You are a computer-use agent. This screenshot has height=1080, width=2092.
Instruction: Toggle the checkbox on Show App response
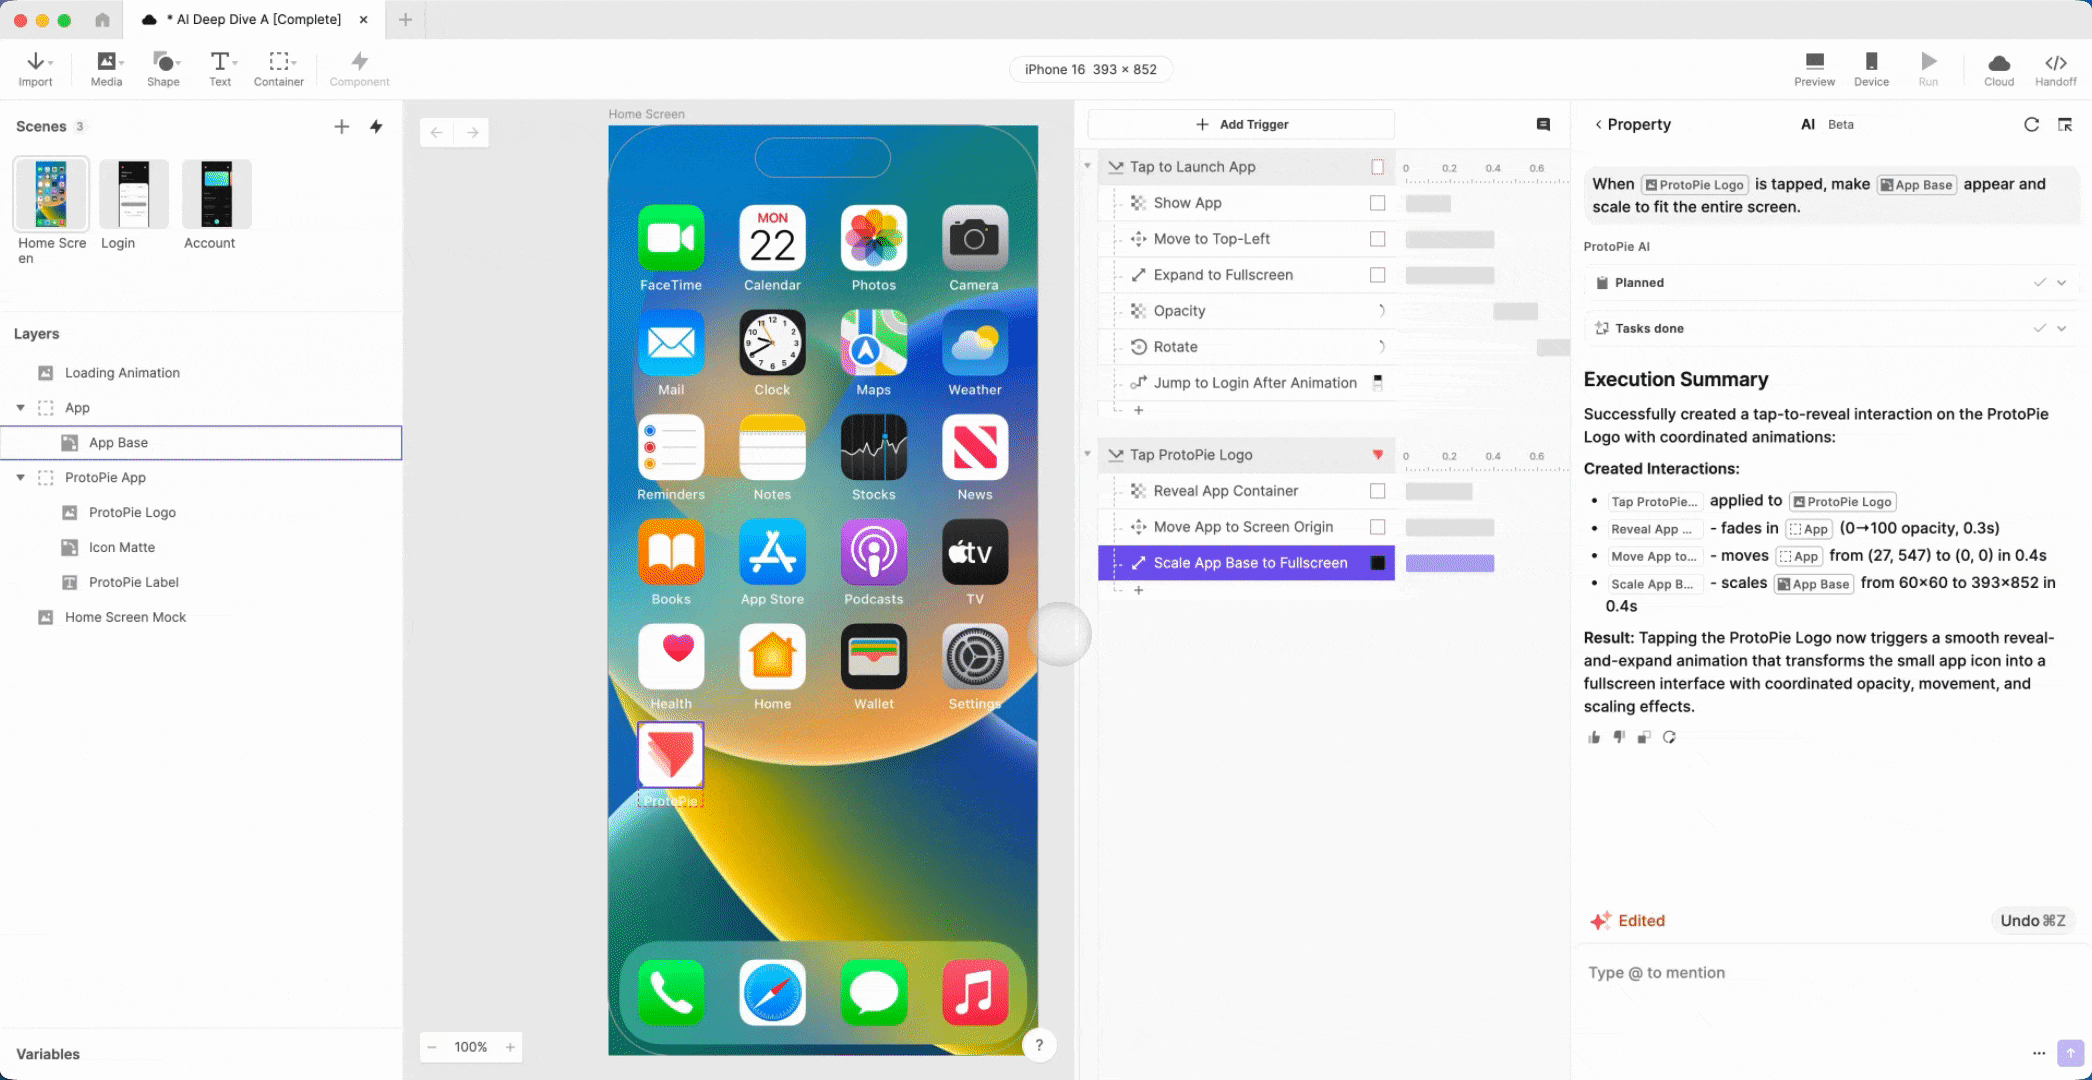(x=1378, y=202)
